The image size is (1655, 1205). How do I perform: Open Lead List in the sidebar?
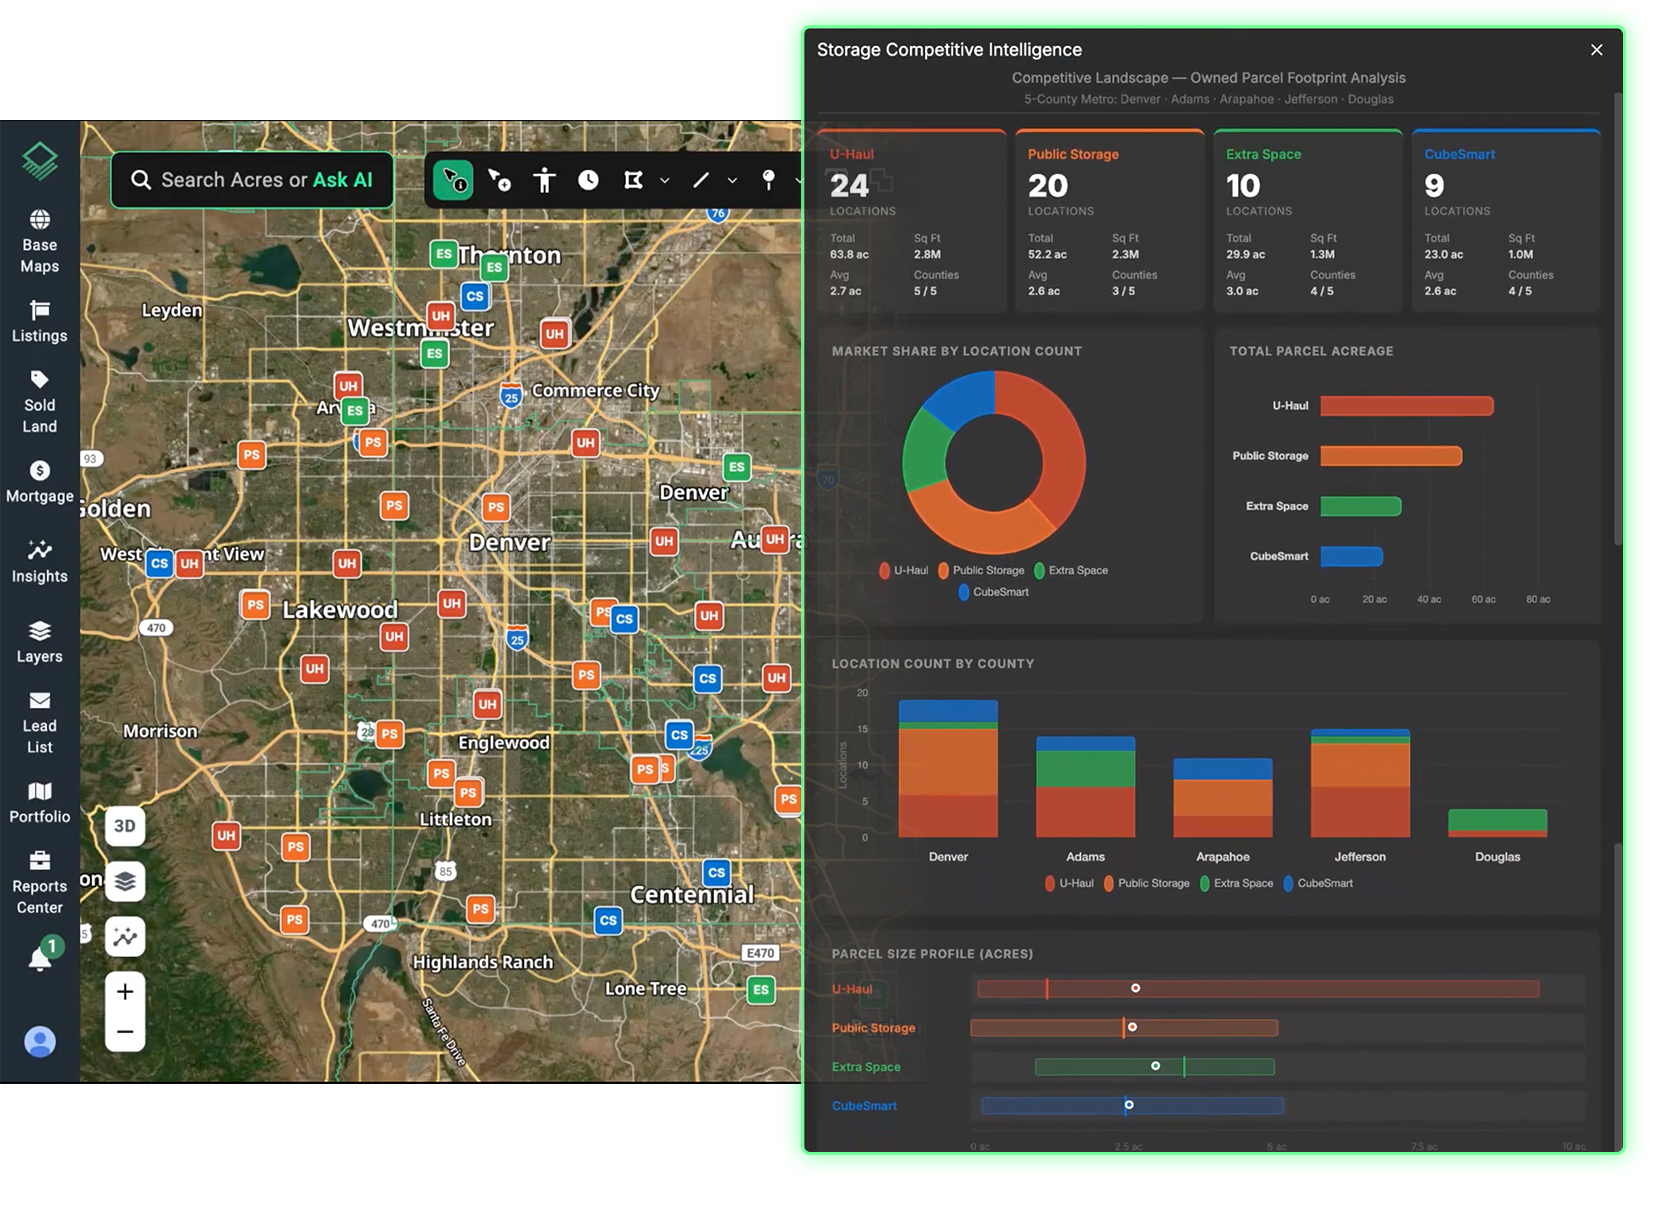(x=40, y=723)
